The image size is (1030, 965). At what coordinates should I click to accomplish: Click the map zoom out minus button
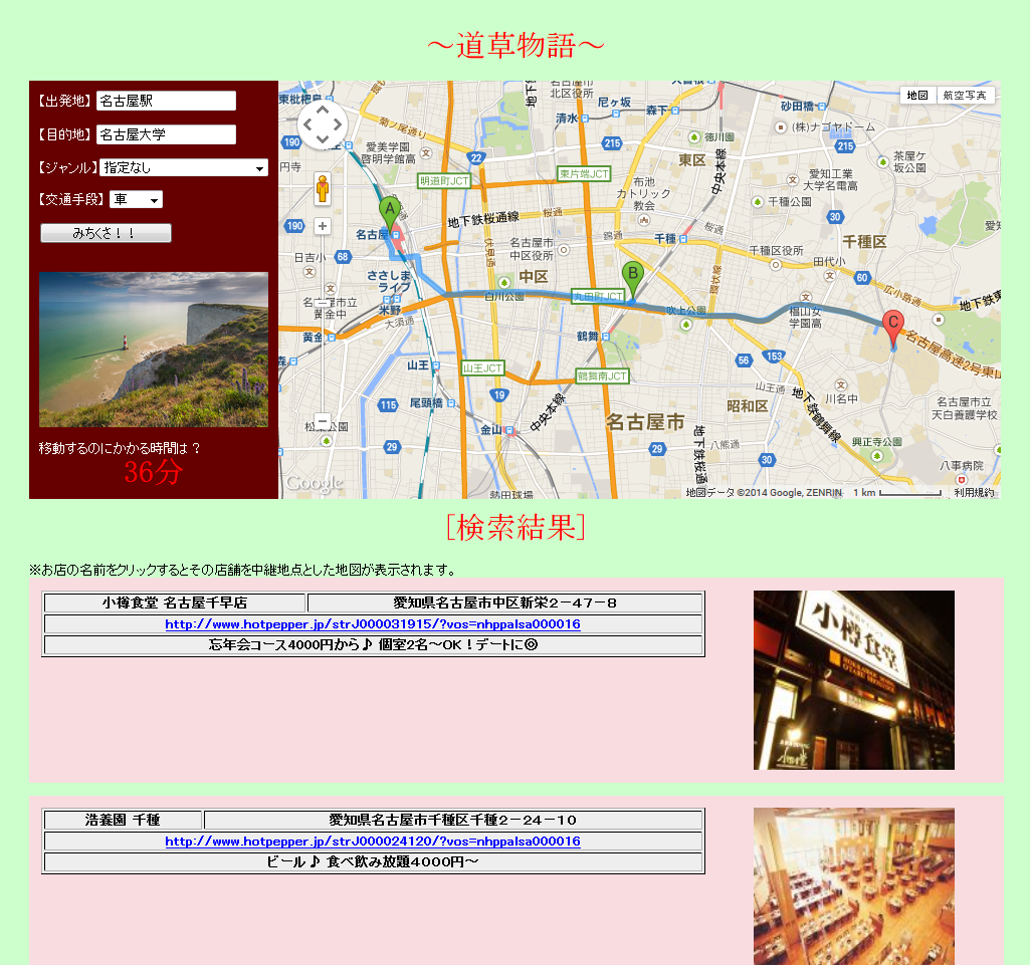coord(322,420)
